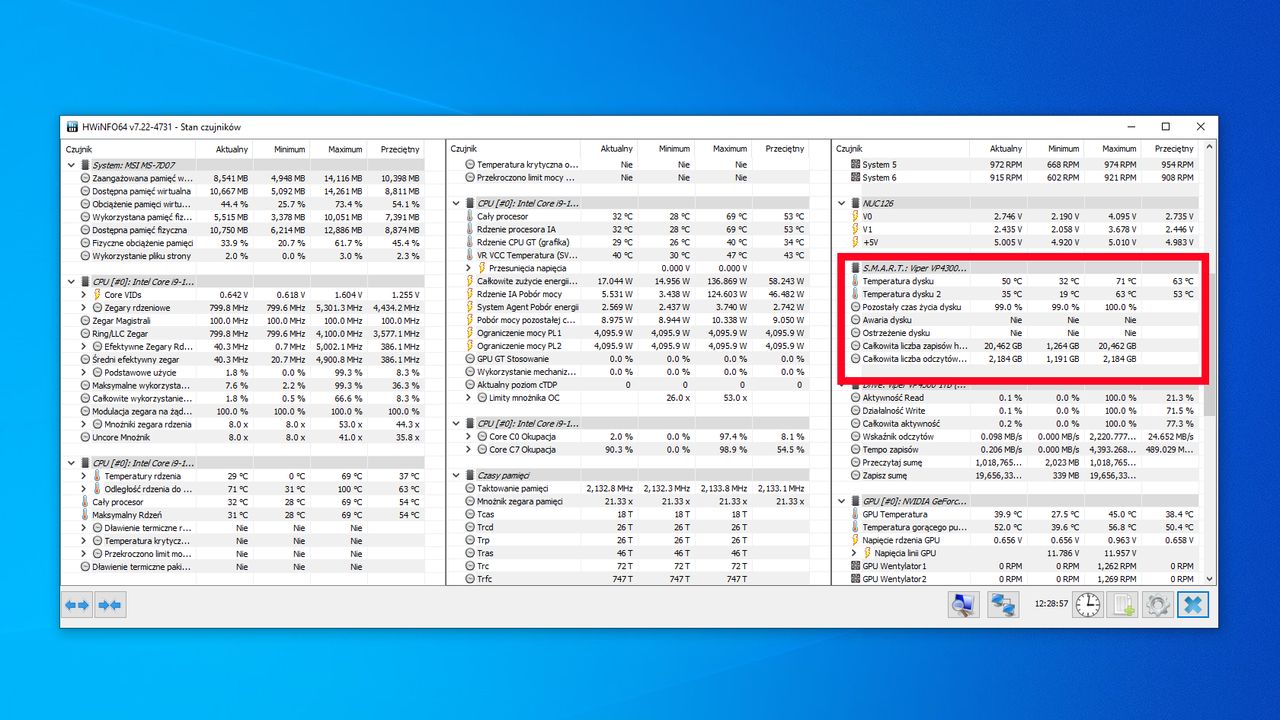Select the Ostrzeżenie dysku row
The image size is (1280, 720).
(x=1017, y=333)
